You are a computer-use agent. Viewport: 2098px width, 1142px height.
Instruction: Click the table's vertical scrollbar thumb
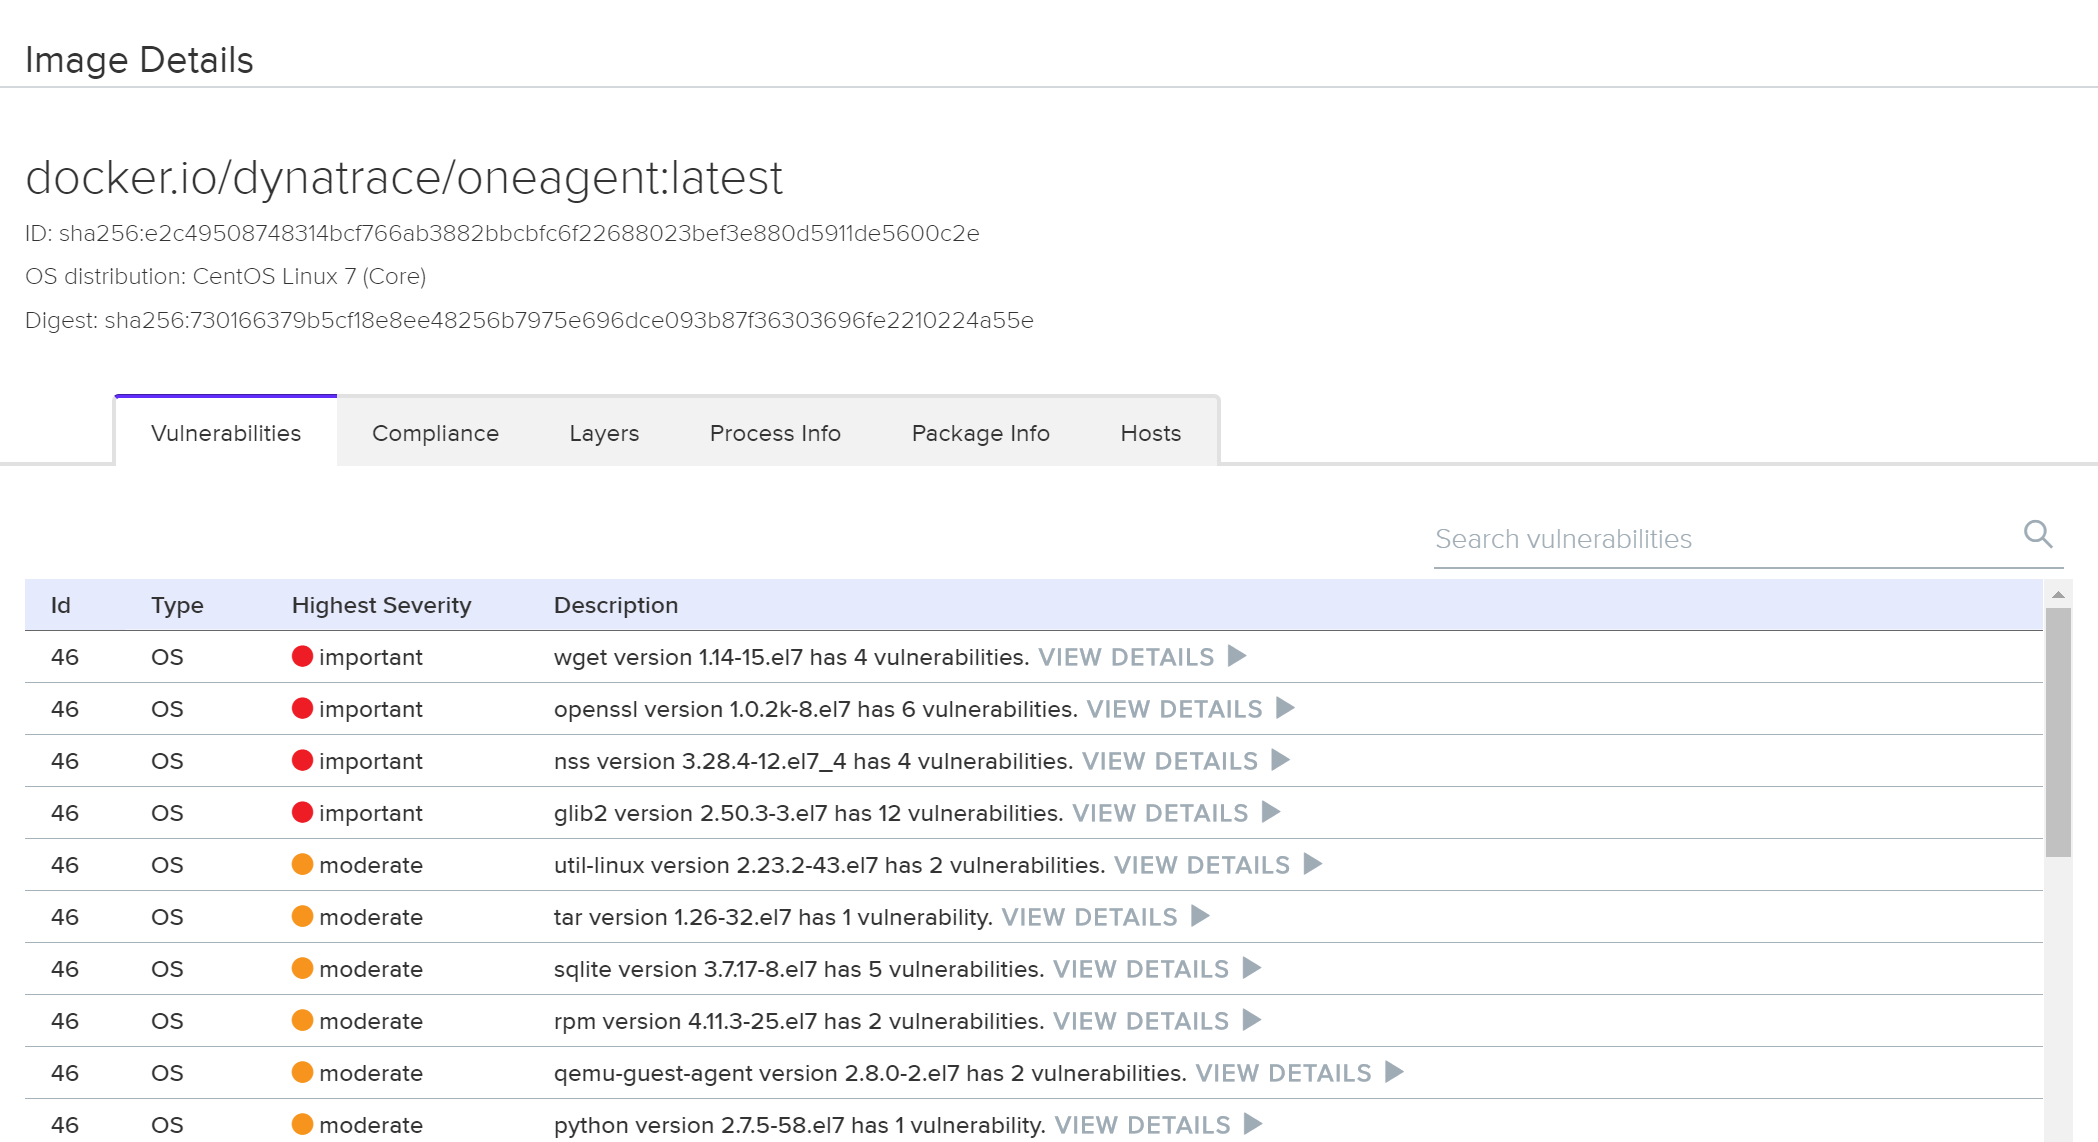[x=2057, y=730]
